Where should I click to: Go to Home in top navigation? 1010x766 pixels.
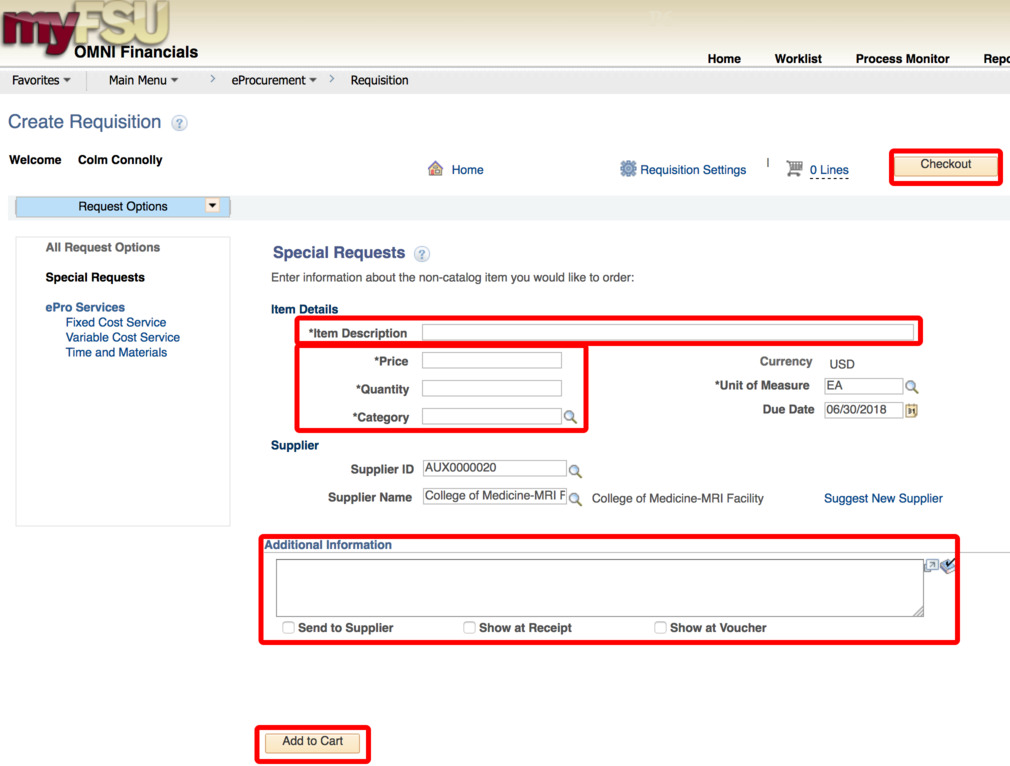724,59
